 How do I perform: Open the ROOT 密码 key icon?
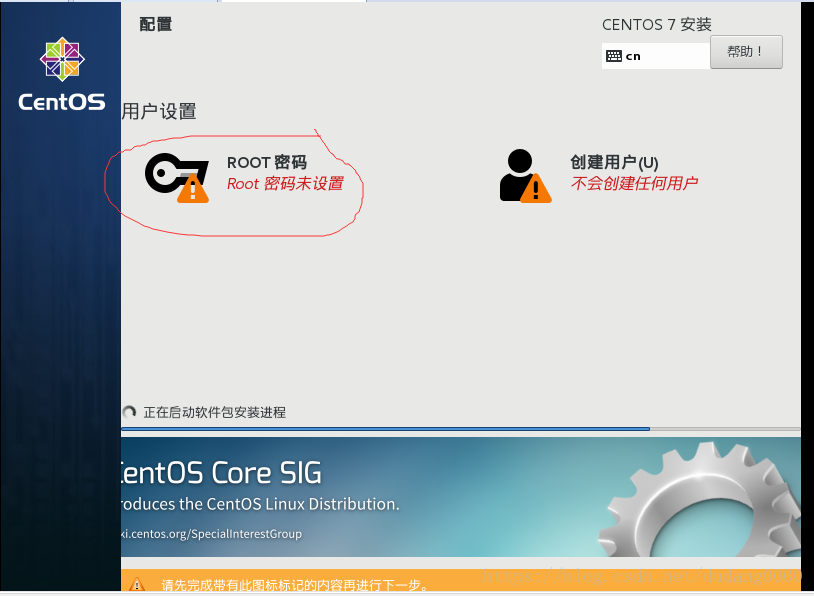(x=177, y=178)
